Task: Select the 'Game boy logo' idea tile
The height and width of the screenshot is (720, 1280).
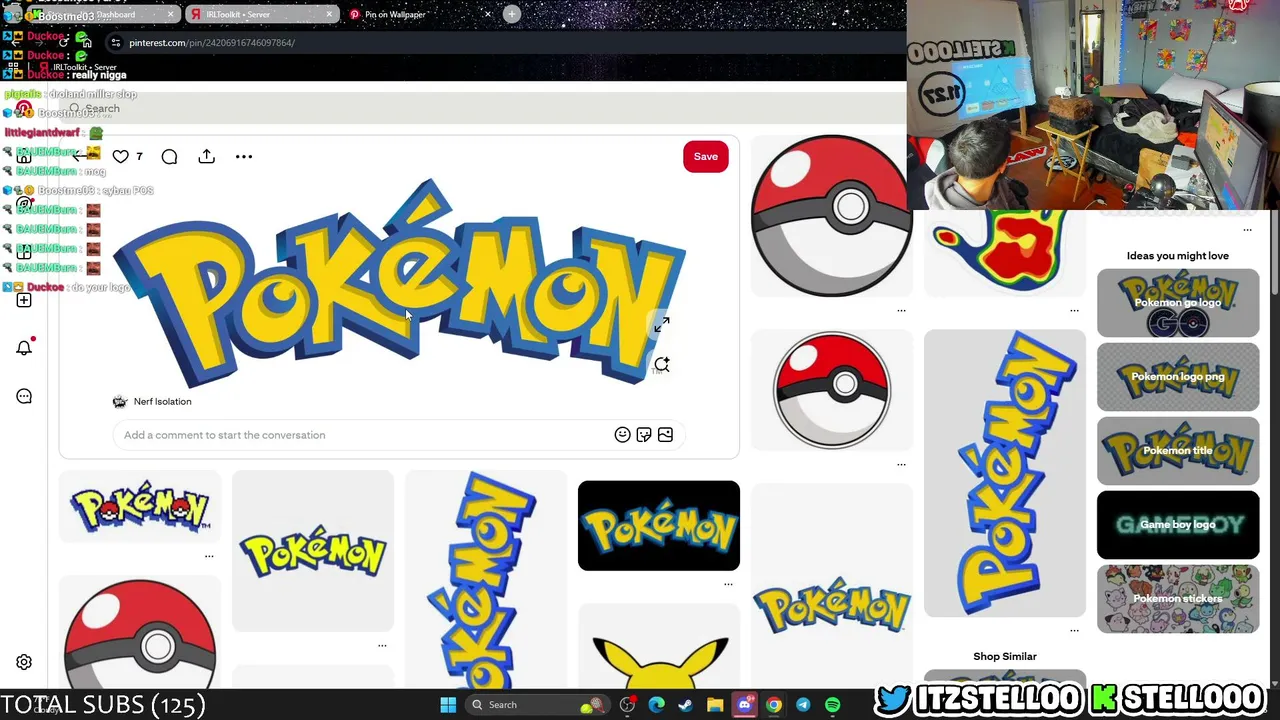Action: (x=1178, y=525)
